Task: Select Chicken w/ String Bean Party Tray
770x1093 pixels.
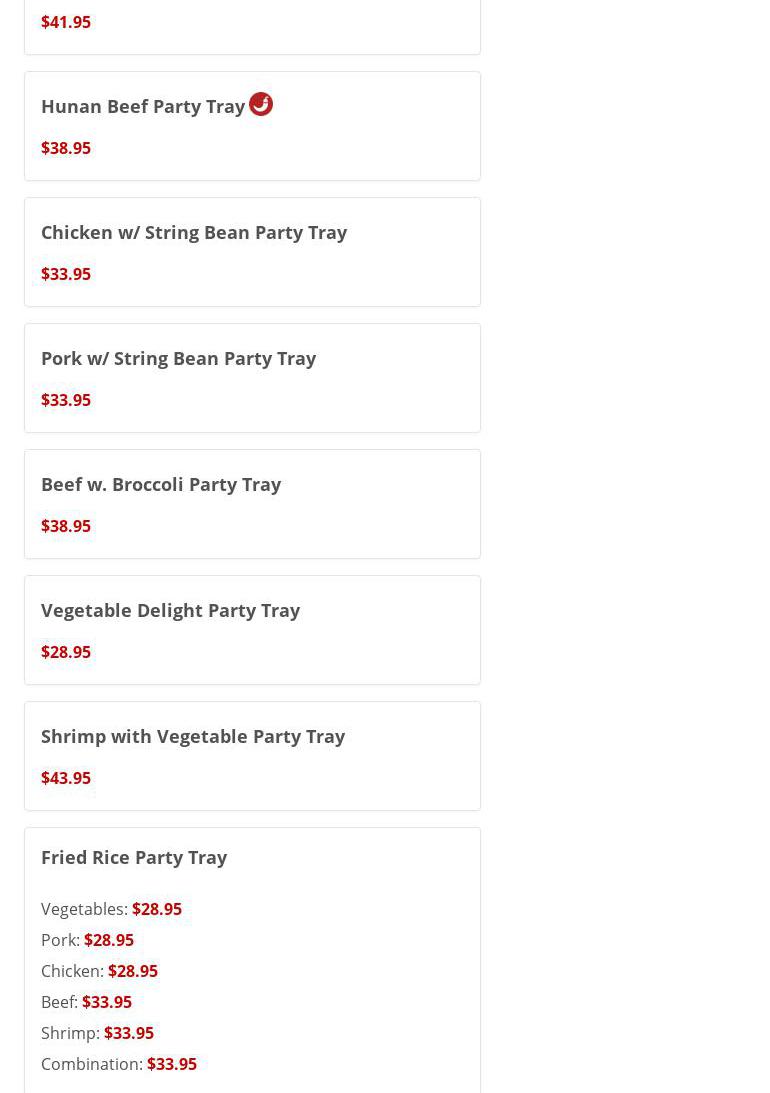Action: click(194, 232)
